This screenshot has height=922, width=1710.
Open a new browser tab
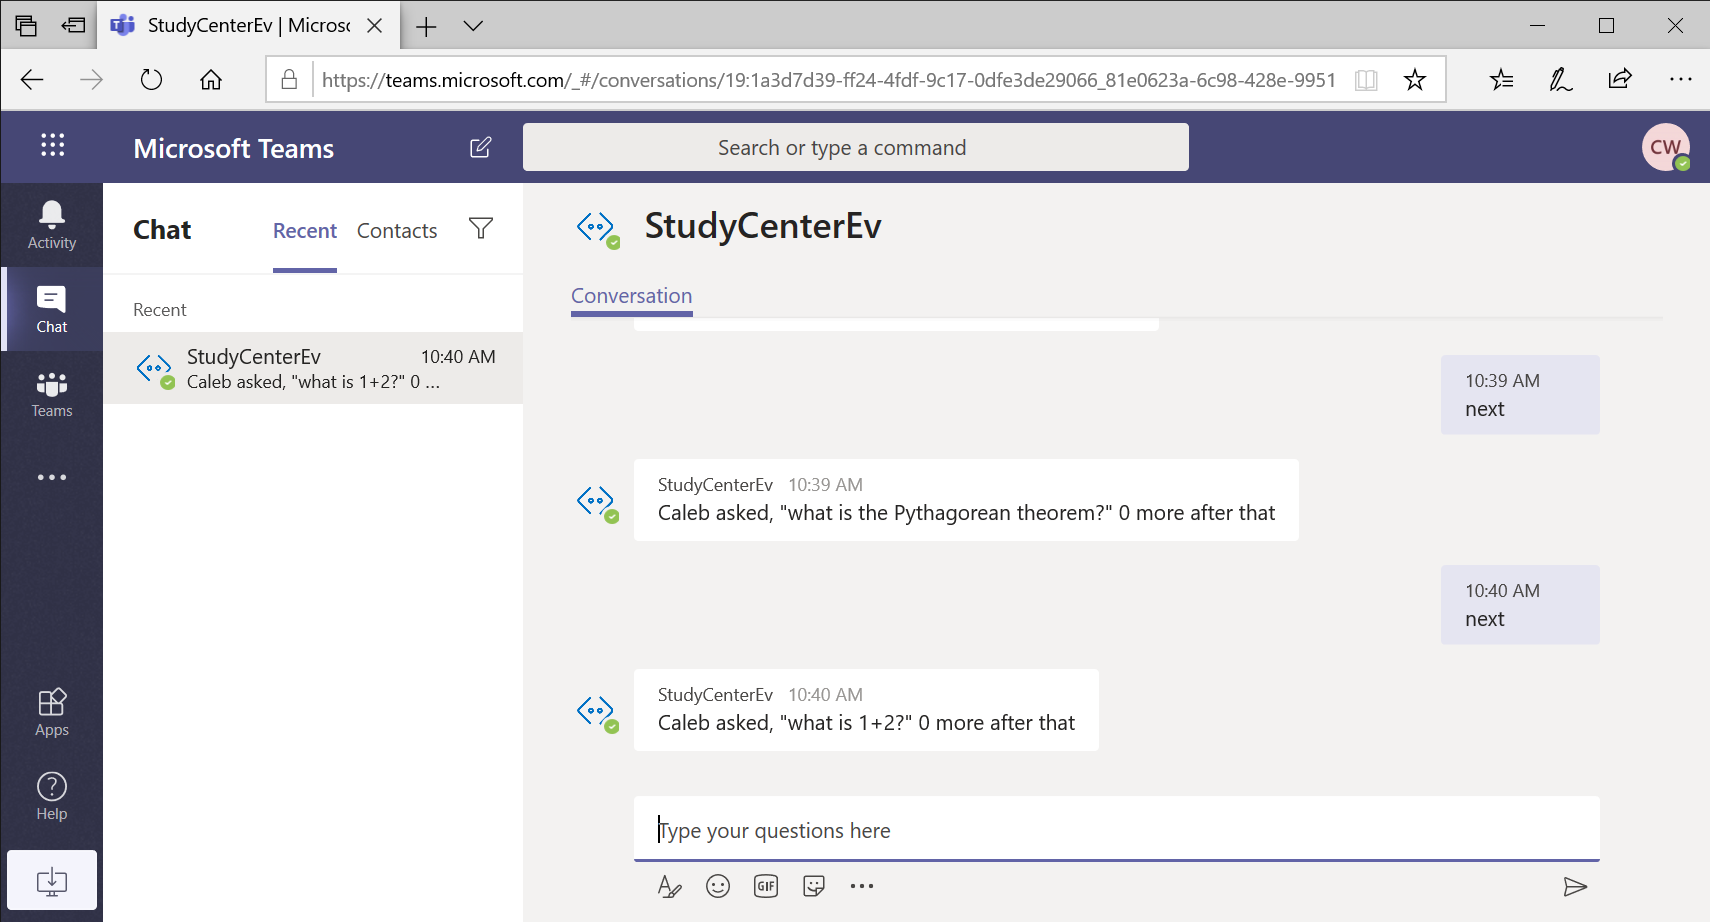pyautogui.click(x=426, y=26)
